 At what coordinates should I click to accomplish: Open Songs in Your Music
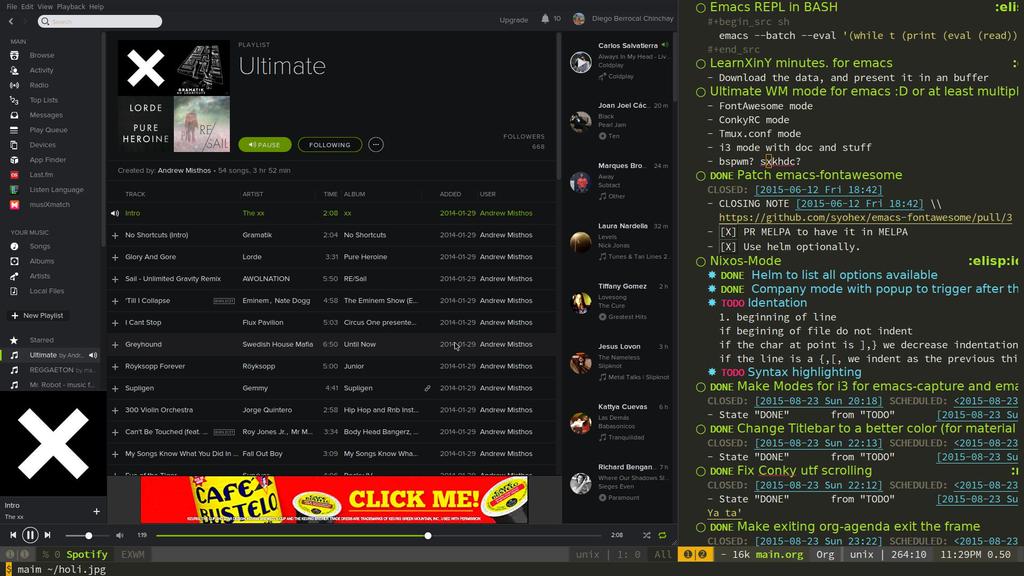click(39, 246)
